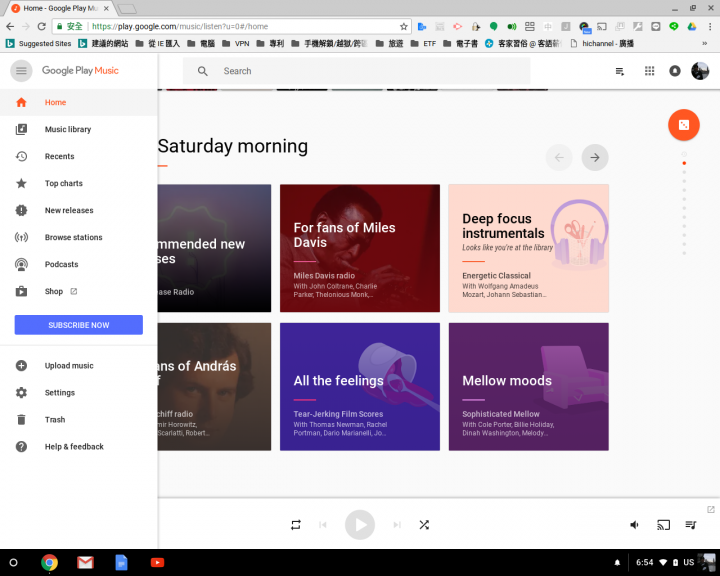The width and height of the screenshot is (720, 576).
Task: Click the Trash bin icon
Action: pos(21,419)
